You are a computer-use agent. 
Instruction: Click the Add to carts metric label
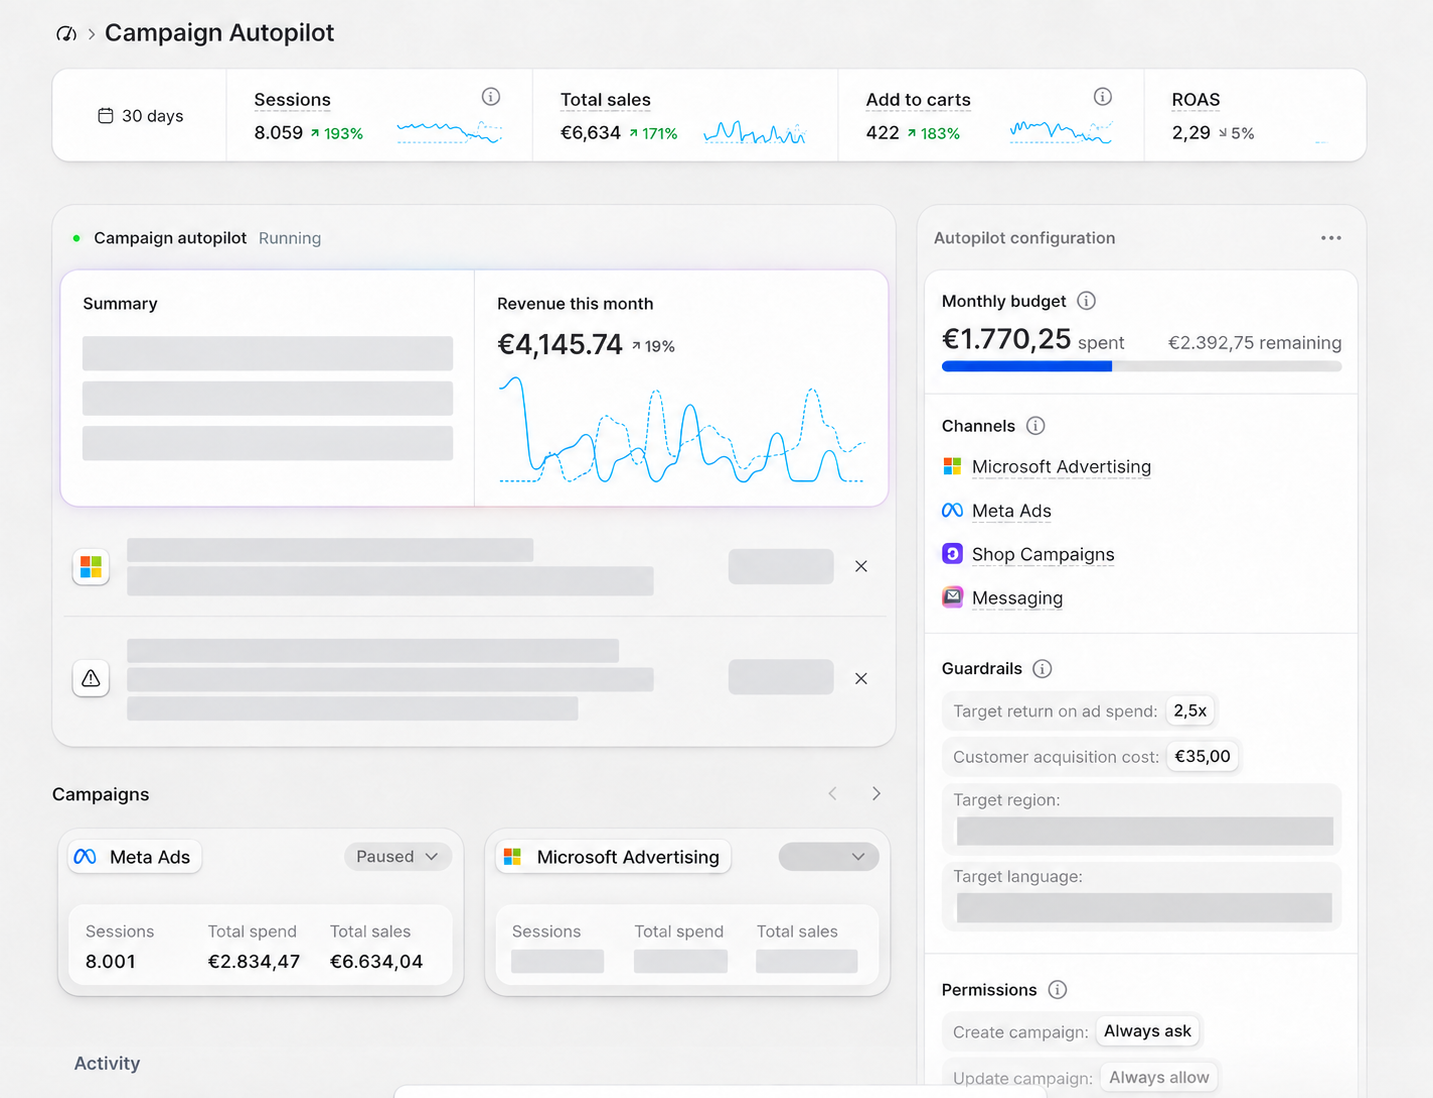(918, 100)
